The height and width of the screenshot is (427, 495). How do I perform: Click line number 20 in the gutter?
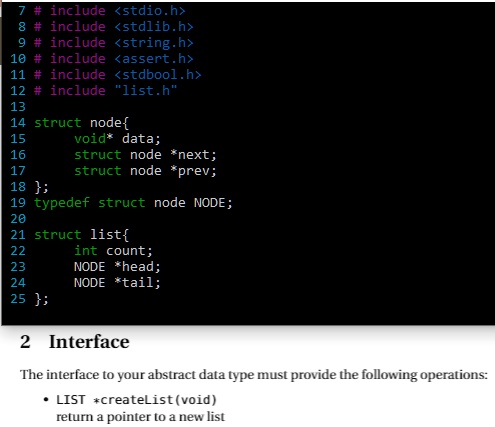(18, 219)
